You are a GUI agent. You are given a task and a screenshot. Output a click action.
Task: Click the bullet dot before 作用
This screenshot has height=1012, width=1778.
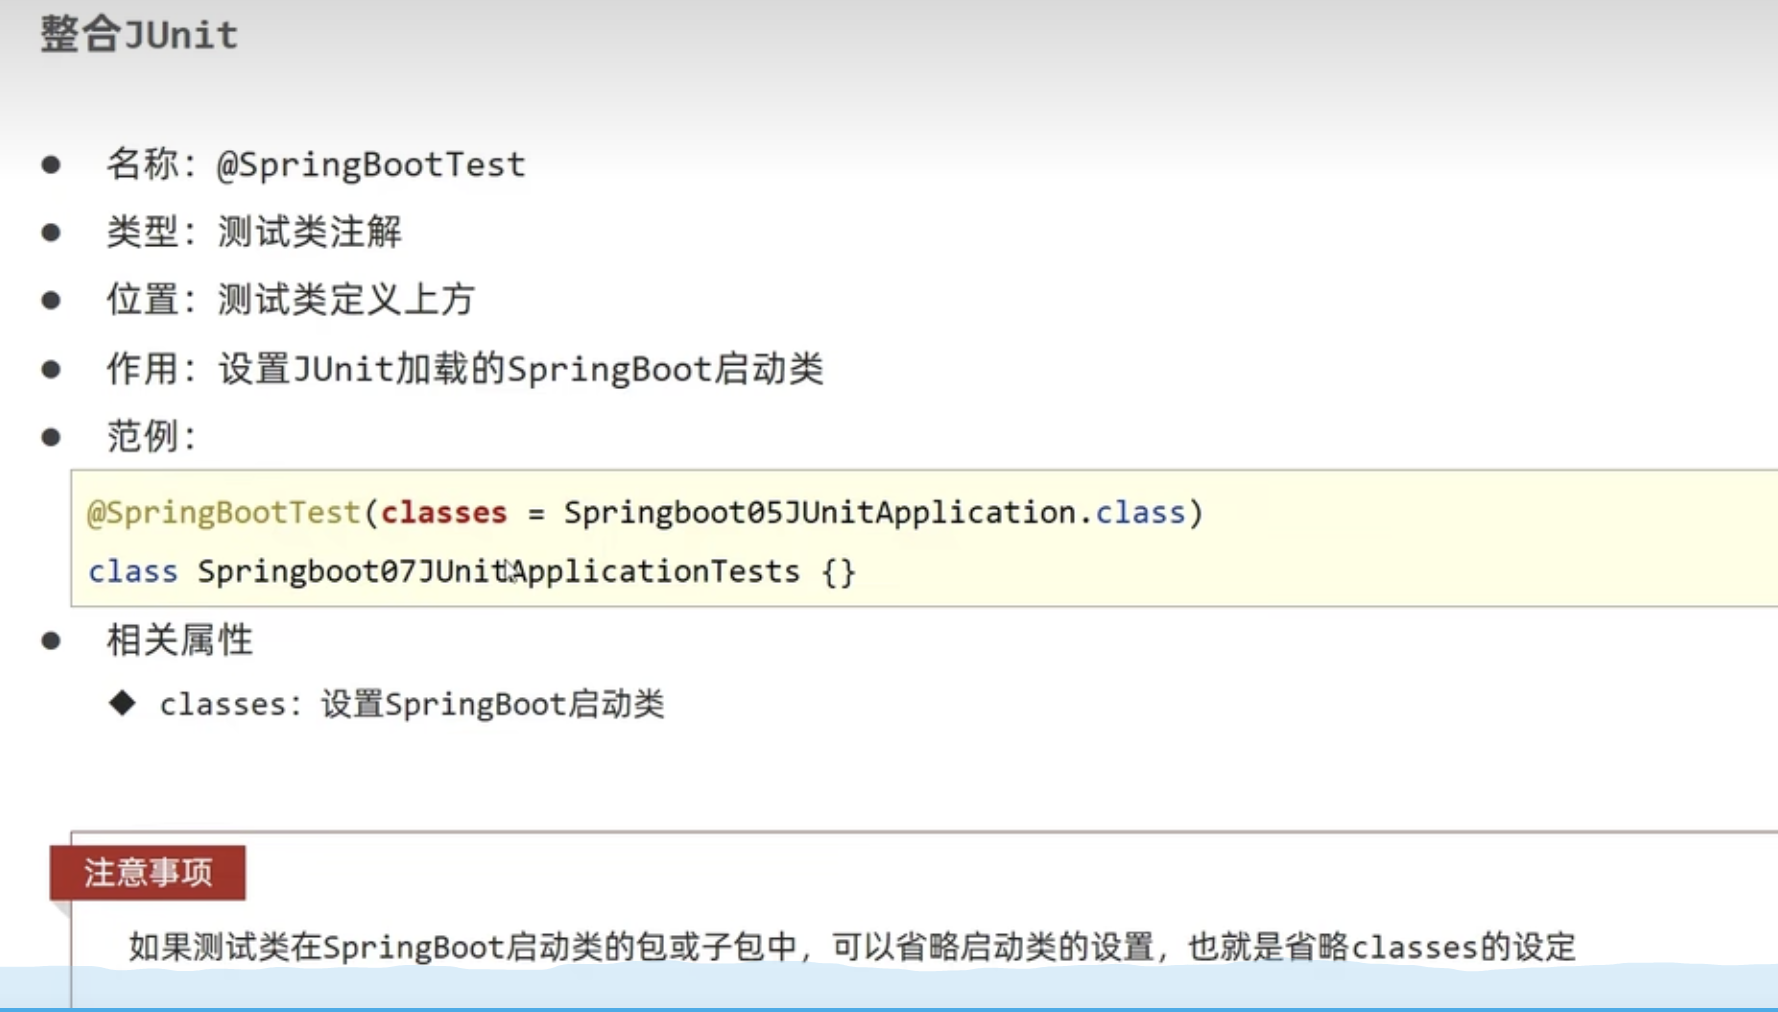click(51, 369)
